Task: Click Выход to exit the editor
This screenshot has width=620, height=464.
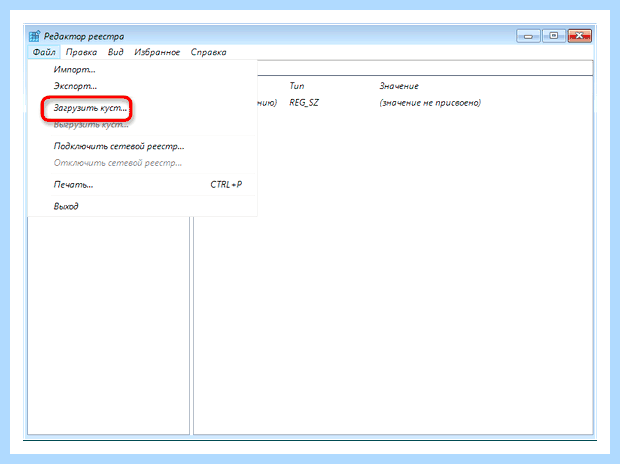Action: (142, 206)
